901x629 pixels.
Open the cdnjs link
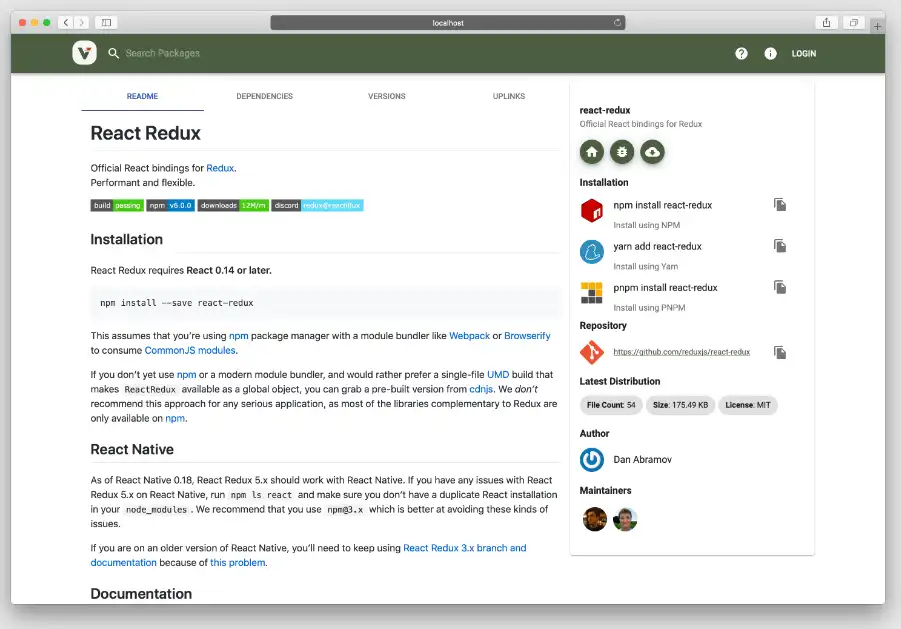481,389
